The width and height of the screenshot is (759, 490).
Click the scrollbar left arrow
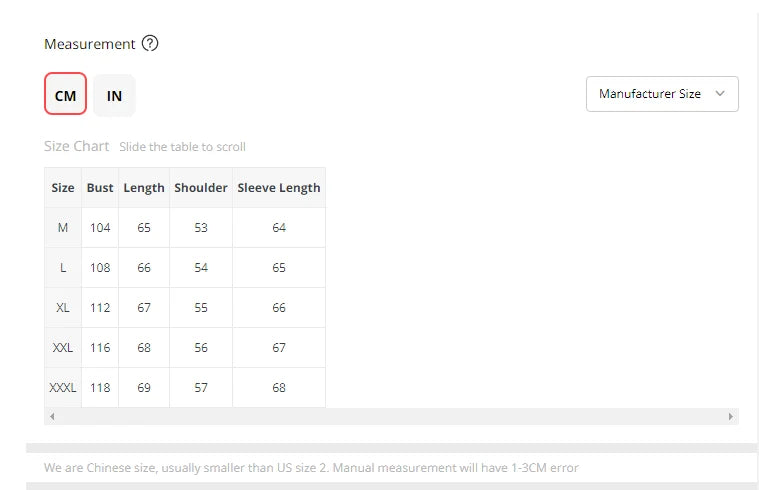click(x=52, y=416)
